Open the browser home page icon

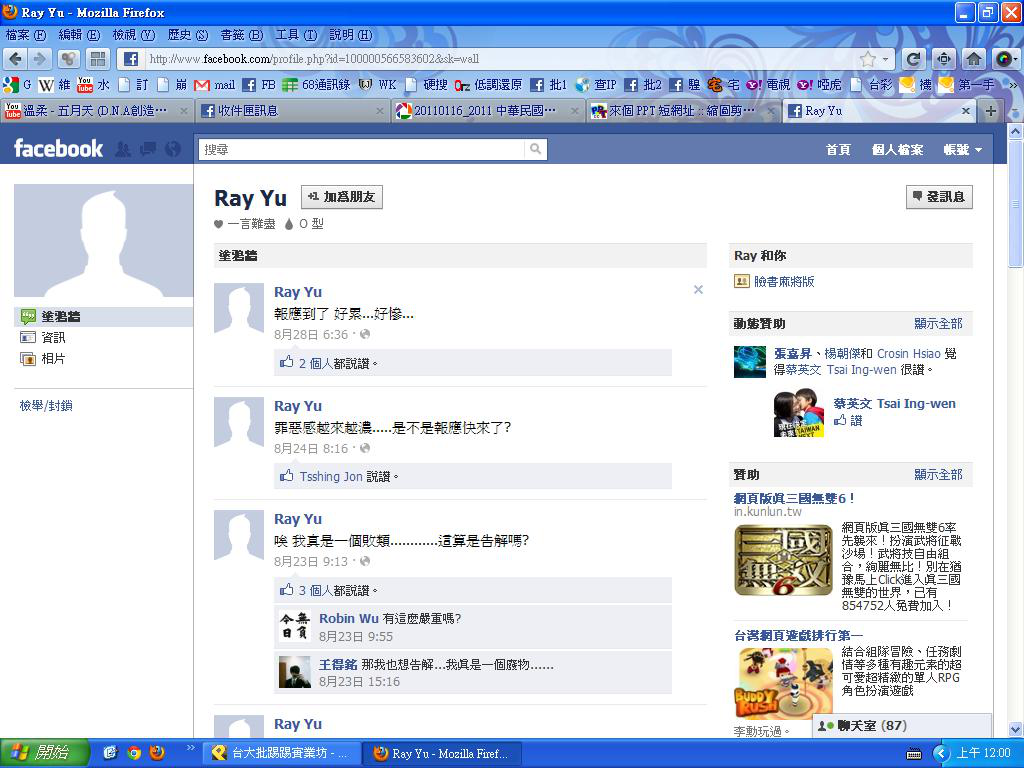click(974, 59)
